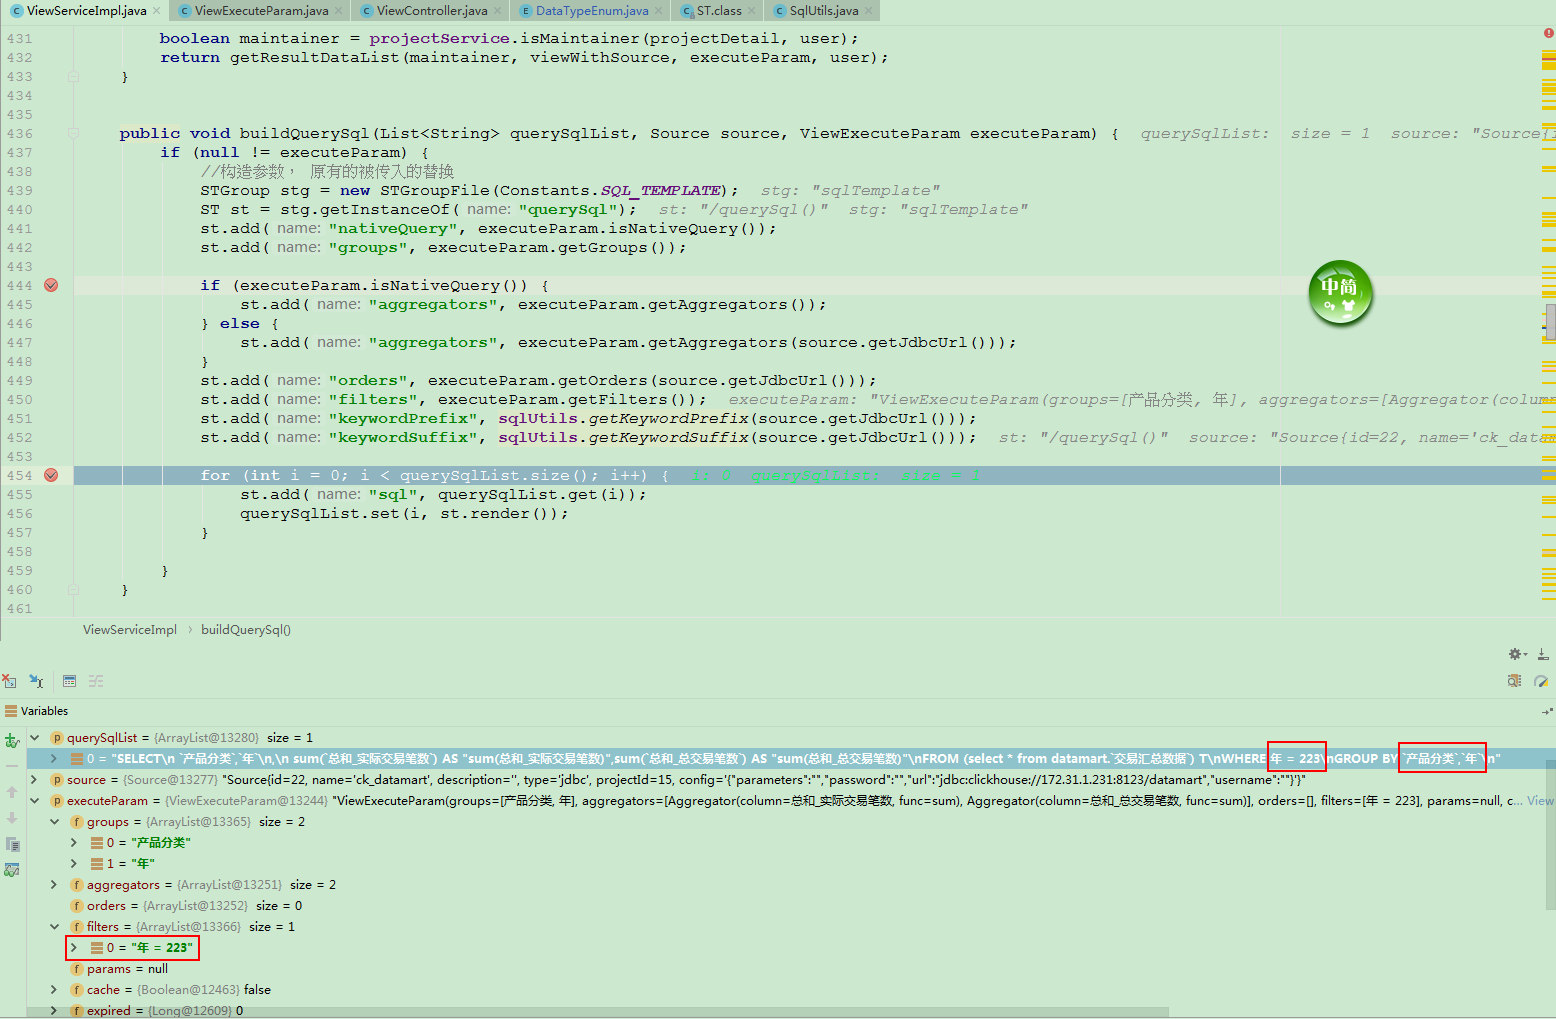The width and height of the screenshot is (1556, 1019).
Task: Click the red inspections indicator above the editor scrollbar
Action: (x=1549, y=33)
